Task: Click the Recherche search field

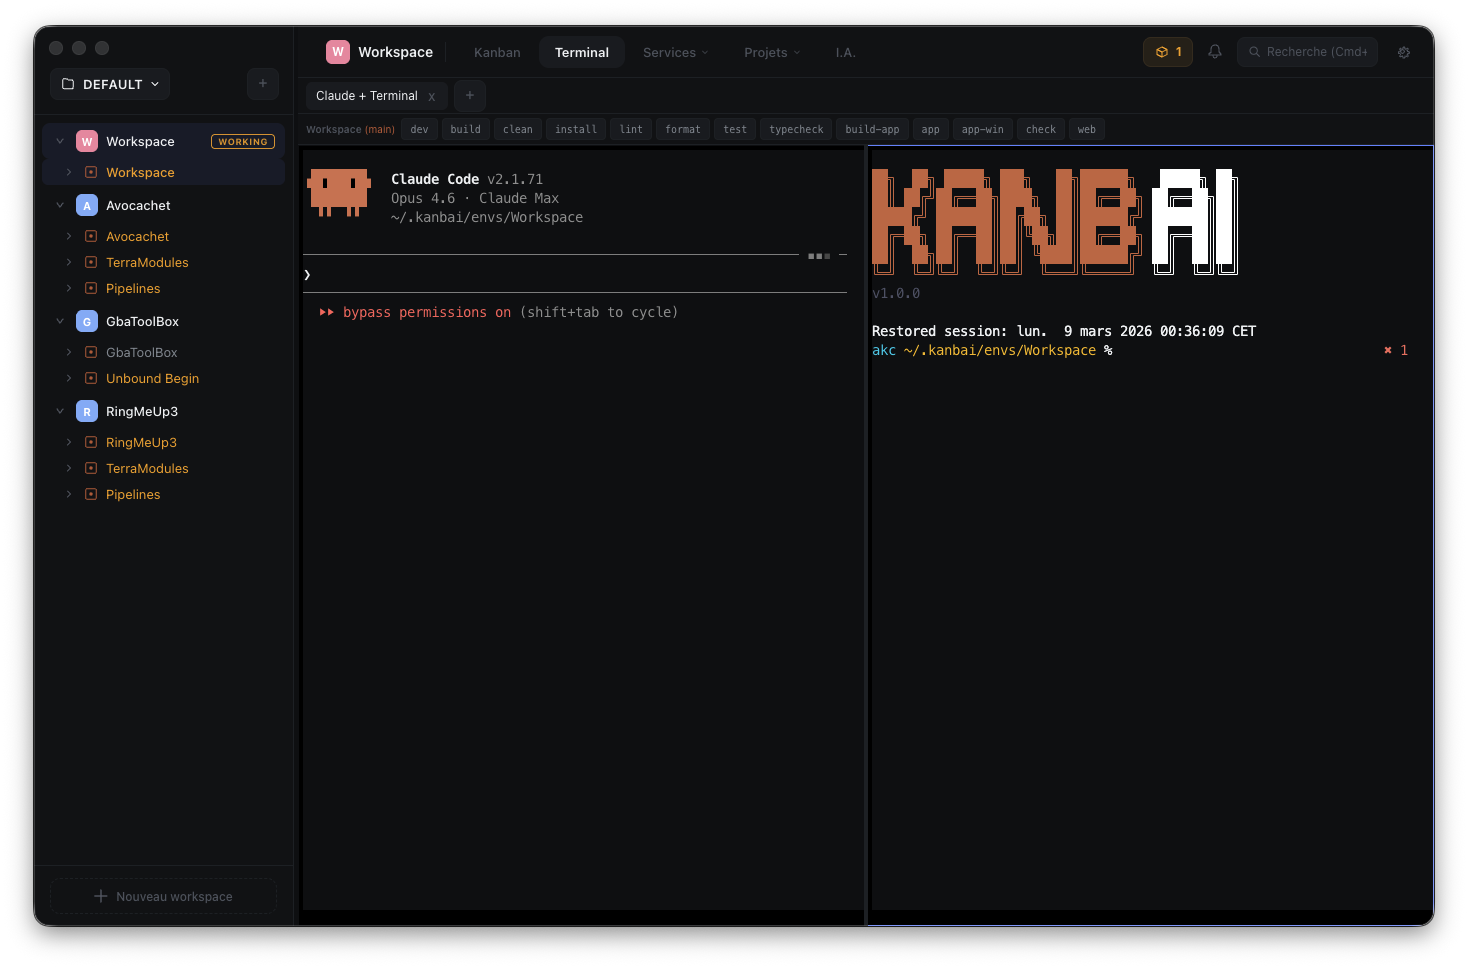Action: click(1308, 52)
